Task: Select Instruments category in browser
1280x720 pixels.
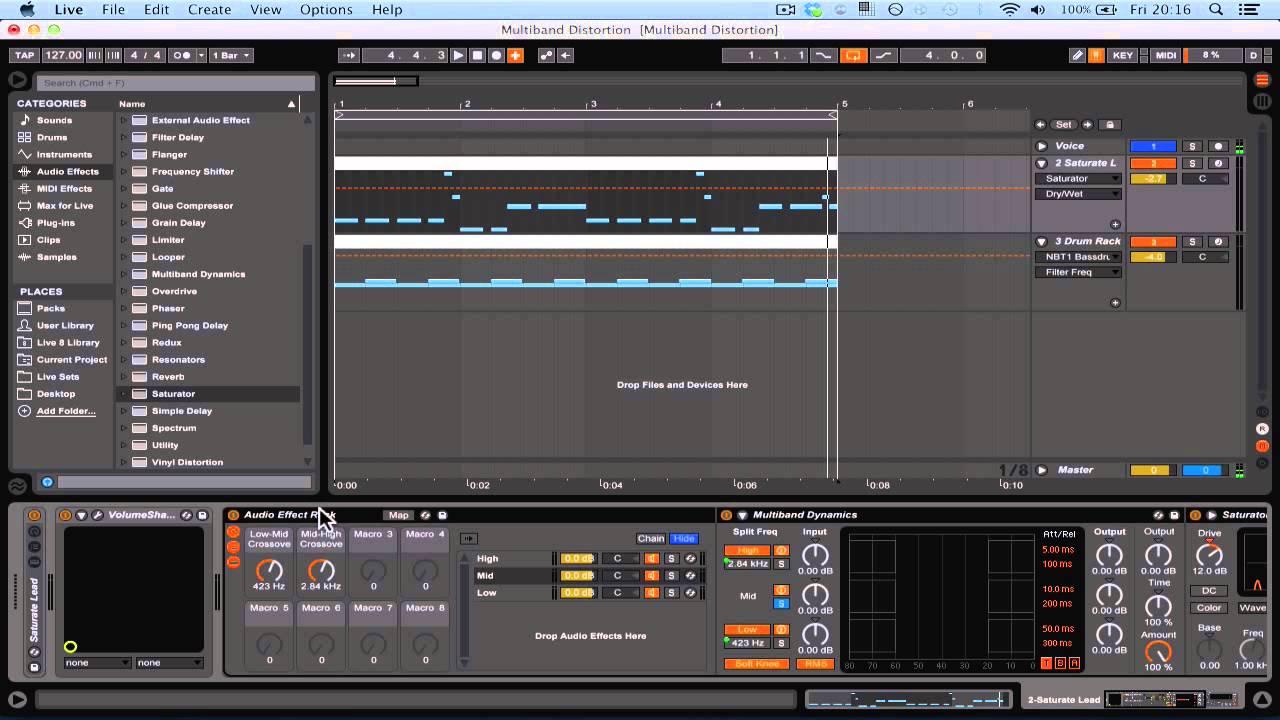Action: 64,154
